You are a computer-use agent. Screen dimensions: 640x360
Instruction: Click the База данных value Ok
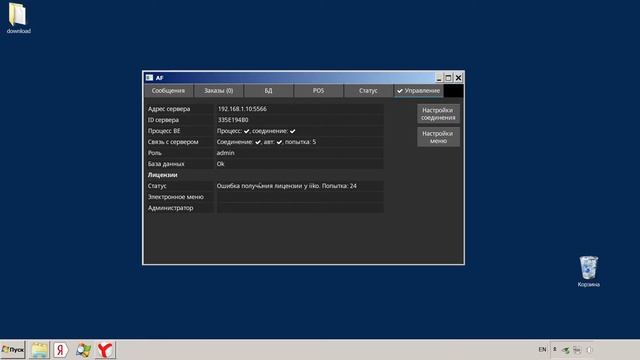(x=220, y=164)
